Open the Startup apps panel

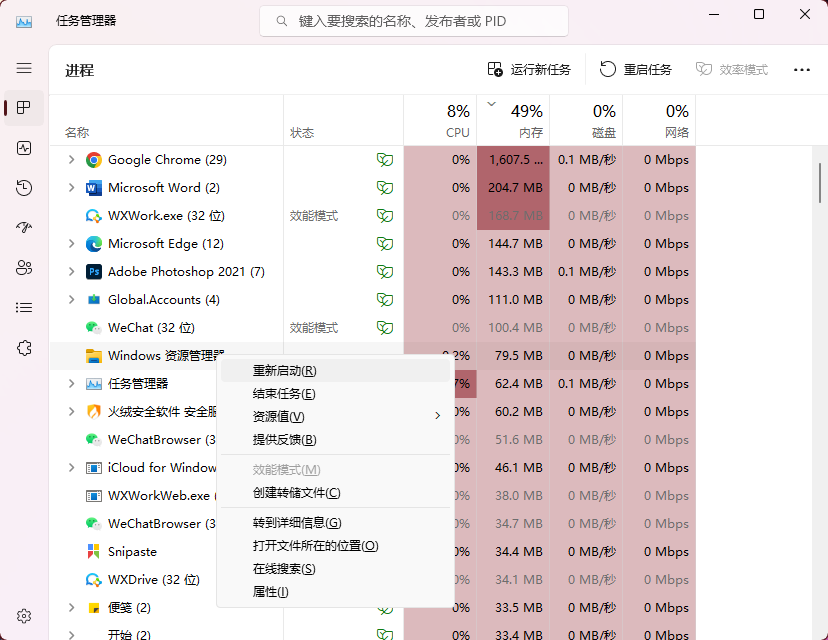click(24, 227)
